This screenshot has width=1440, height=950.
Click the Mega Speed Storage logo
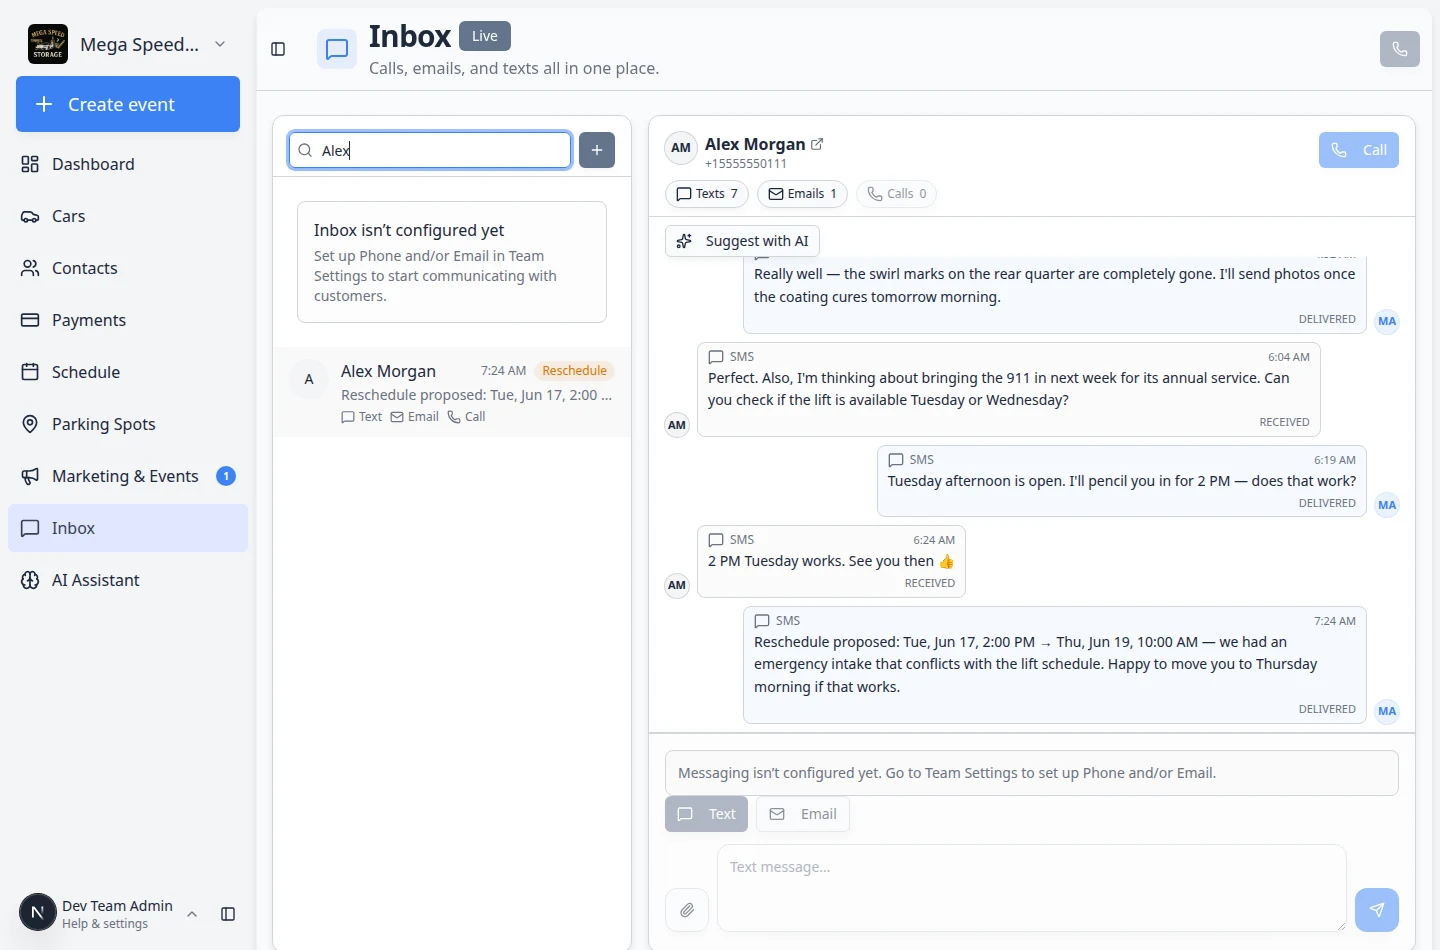(x=48, y=44)
